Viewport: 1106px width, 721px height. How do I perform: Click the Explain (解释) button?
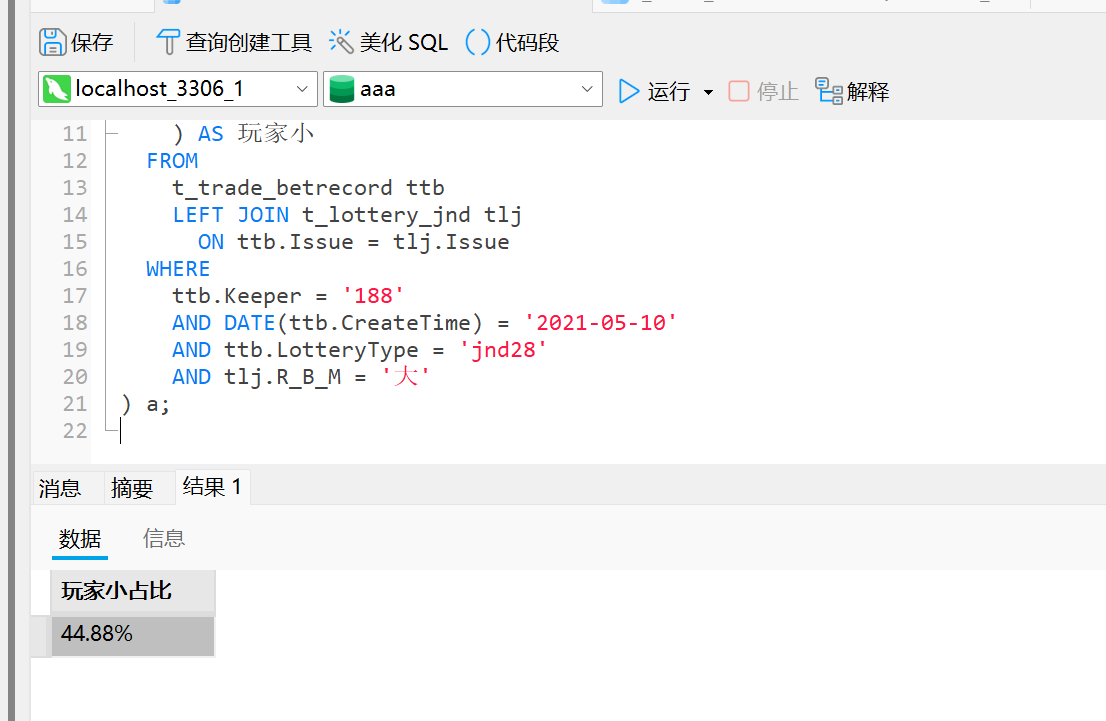(x=852, y=91)
